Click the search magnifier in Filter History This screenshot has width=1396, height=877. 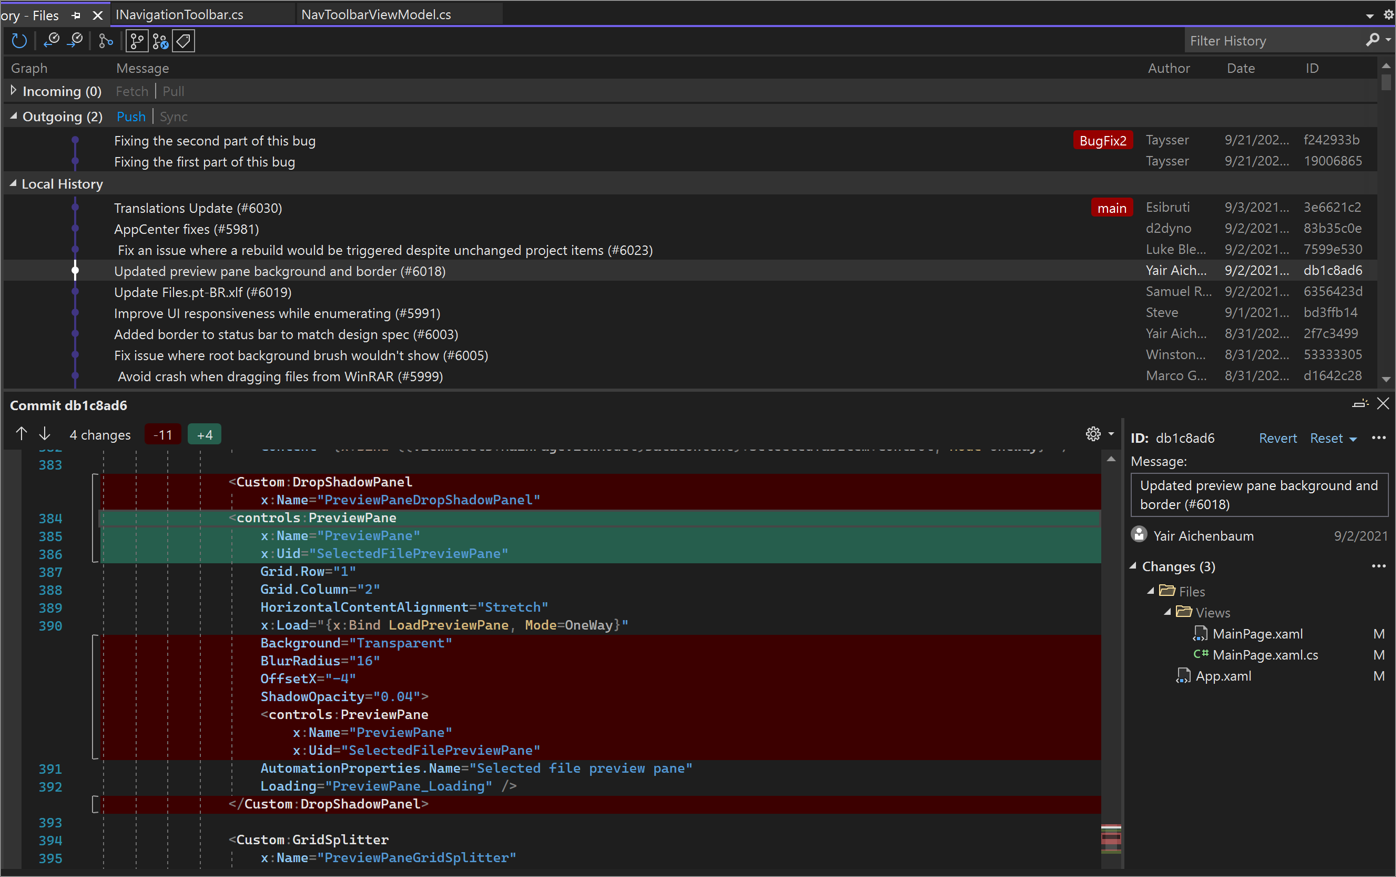[x=1371, y=40]
